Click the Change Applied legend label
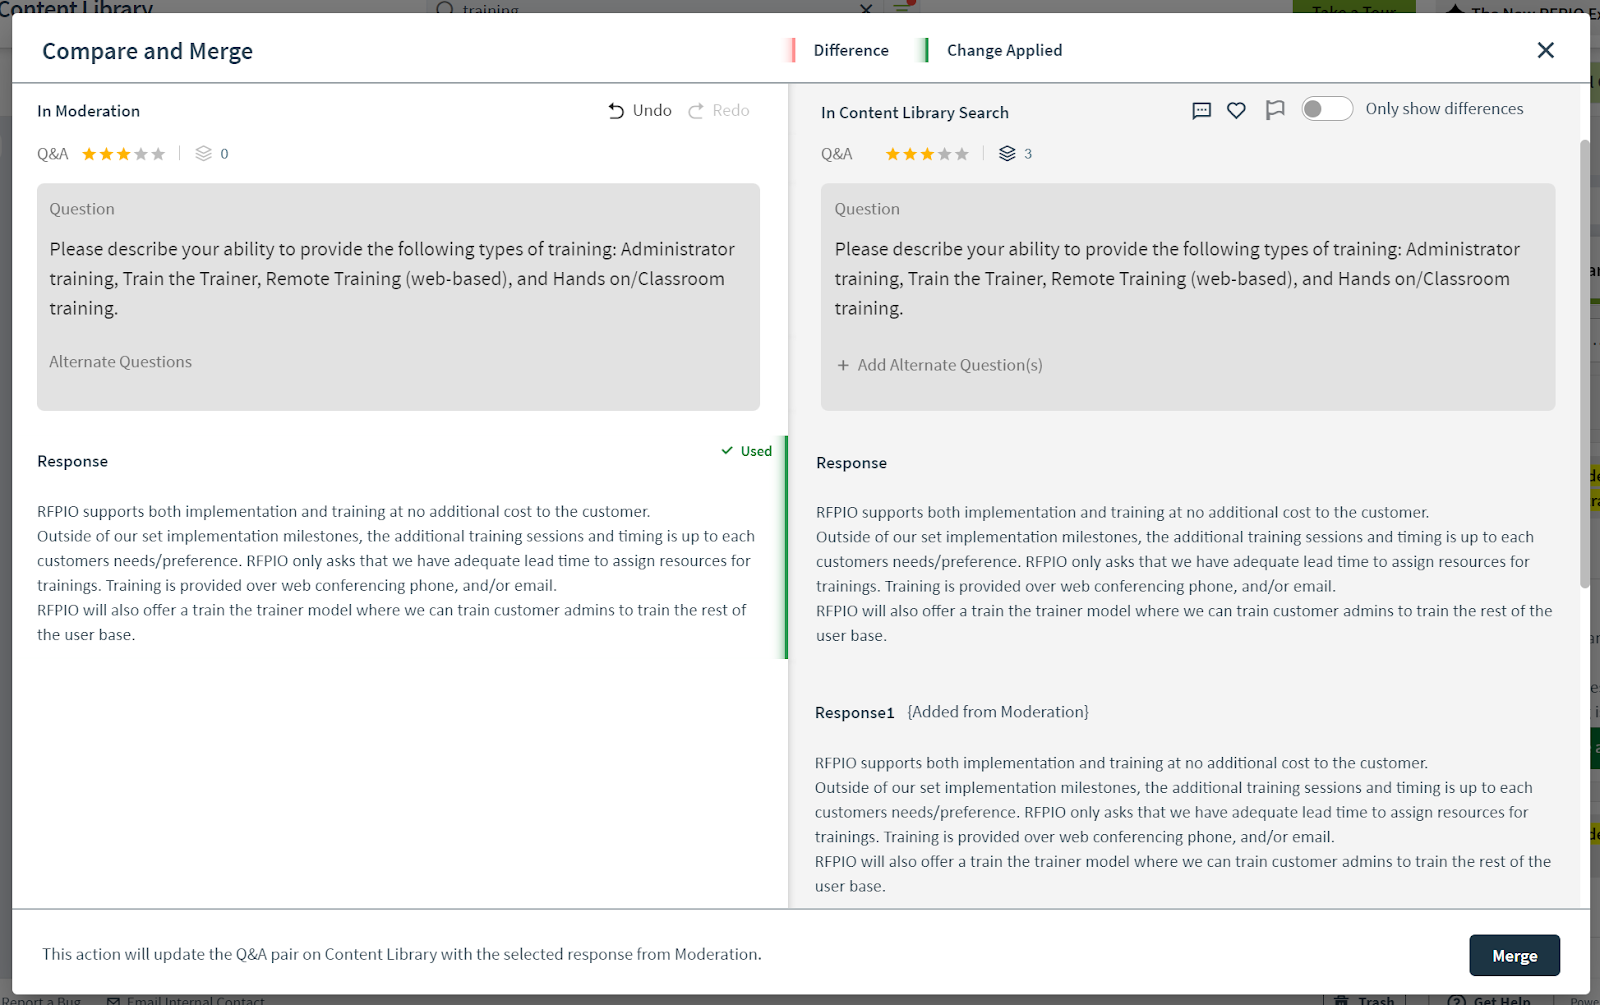 click(1005, 50)
